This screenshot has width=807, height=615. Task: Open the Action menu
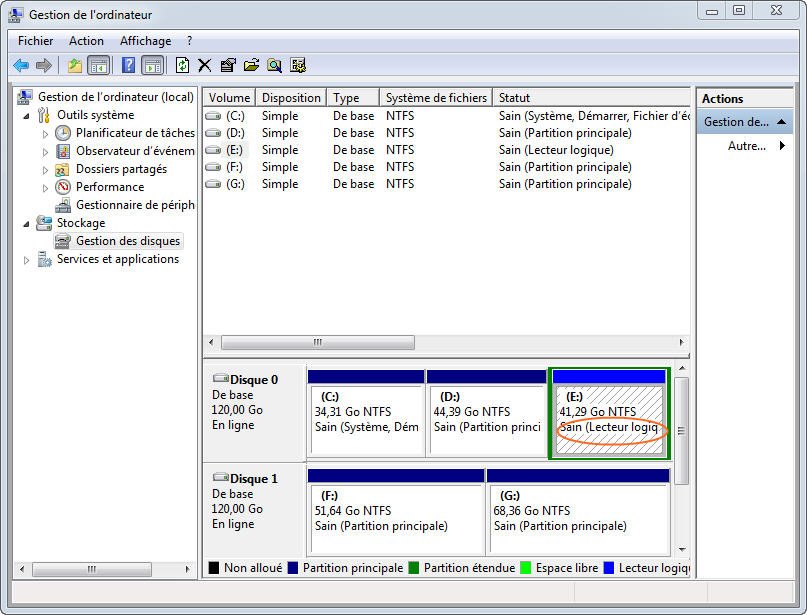pyautogui.click(x=86, y=41)
